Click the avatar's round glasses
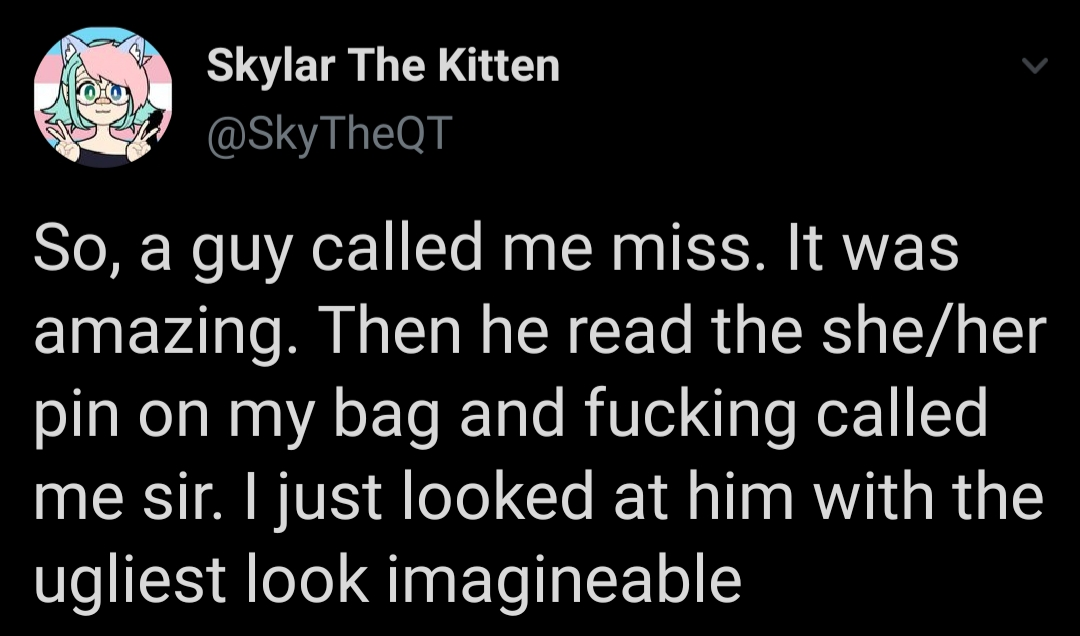This screenshot has width=1080, height=636. pyautogui.click(x=102, y=92)
